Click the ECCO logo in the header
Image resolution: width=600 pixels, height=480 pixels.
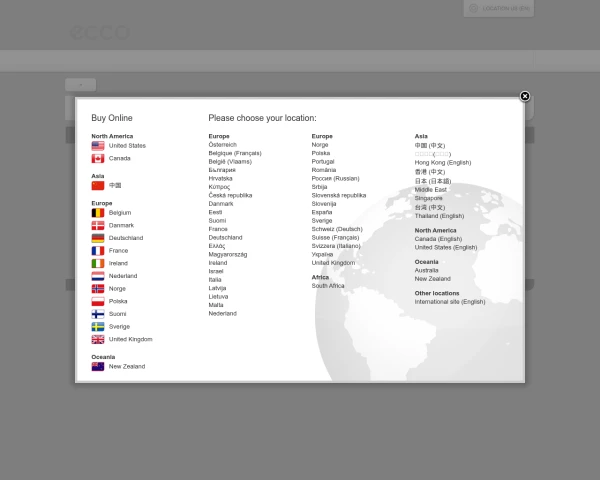tap(100, 32)
